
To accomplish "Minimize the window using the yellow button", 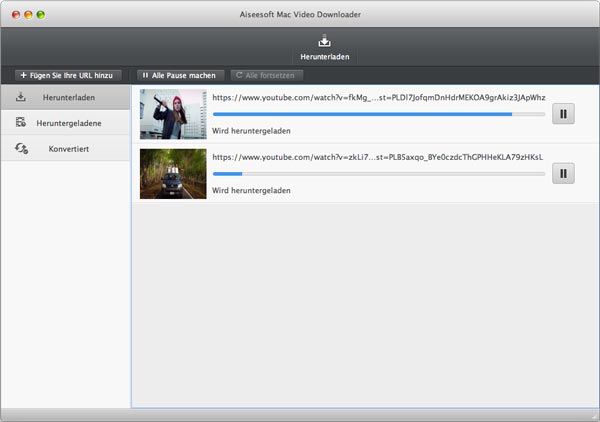I will click(x=28, y=15).
